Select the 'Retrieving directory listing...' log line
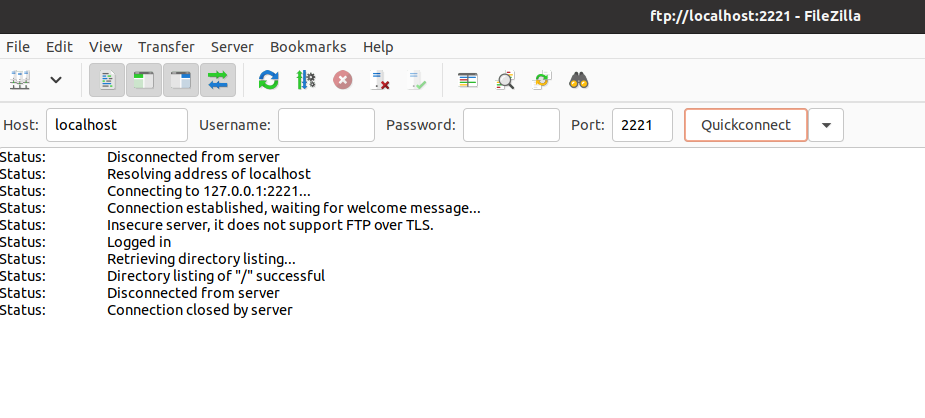This screenshot has height=418, width=925. coord(201,259)
